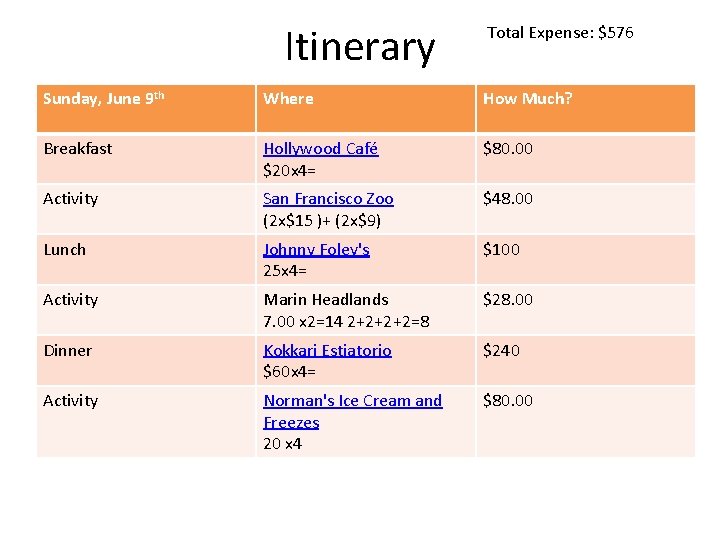Click the Lunch row label
Viewport: 720px width, 540px height.
[x=65, y=250]
